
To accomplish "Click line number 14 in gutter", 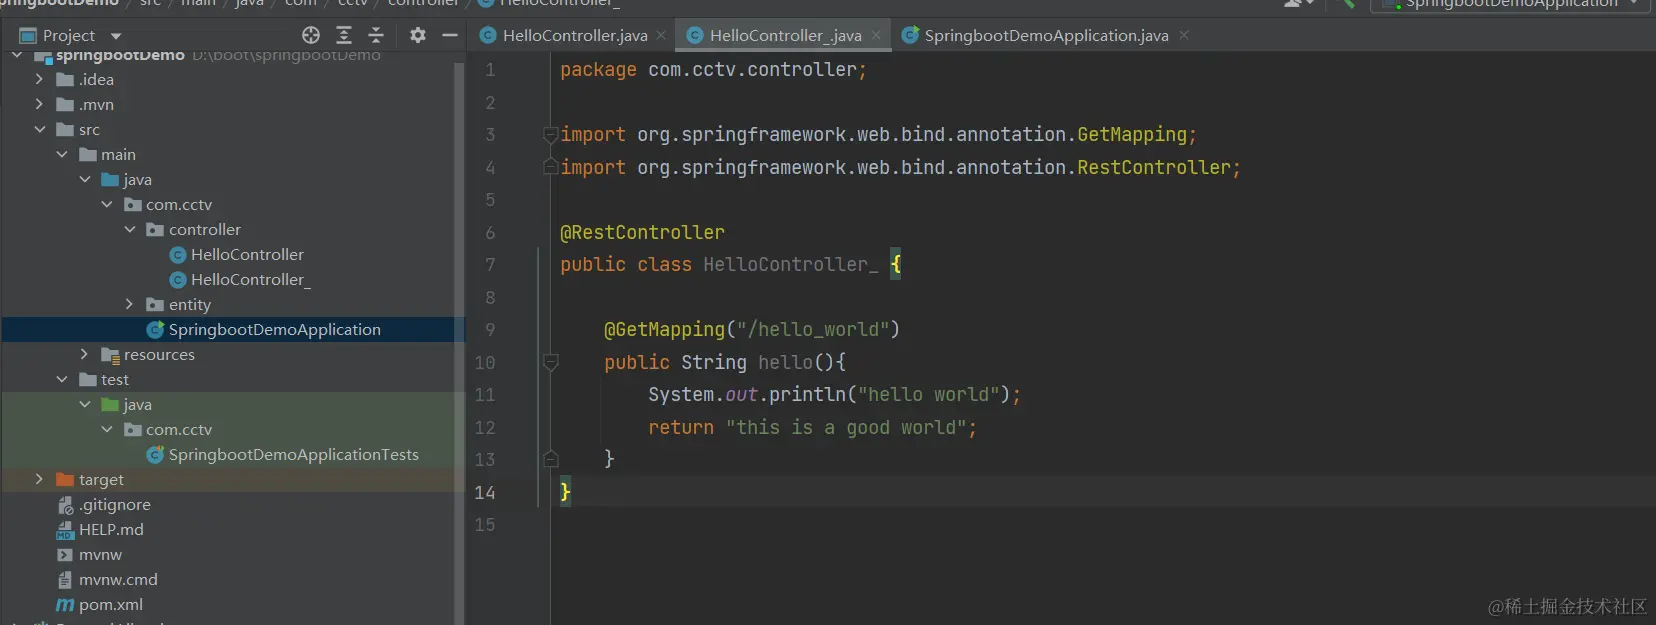I will pyautogui.click(x=485, y=492).
